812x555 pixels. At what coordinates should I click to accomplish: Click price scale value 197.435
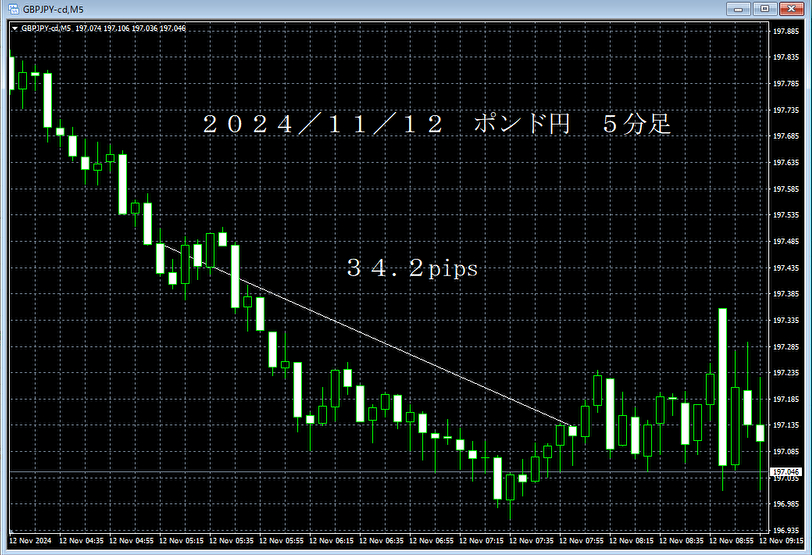786,268
